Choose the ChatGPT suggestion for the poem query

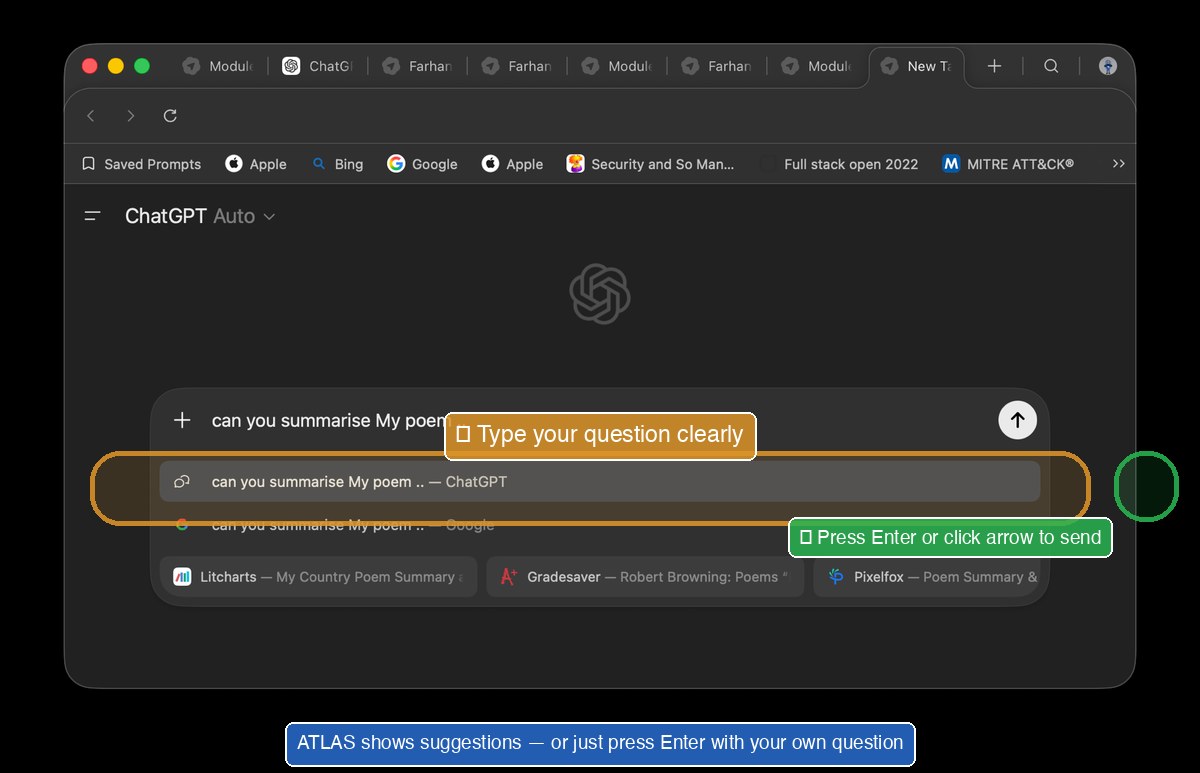[x=600, y=482]
